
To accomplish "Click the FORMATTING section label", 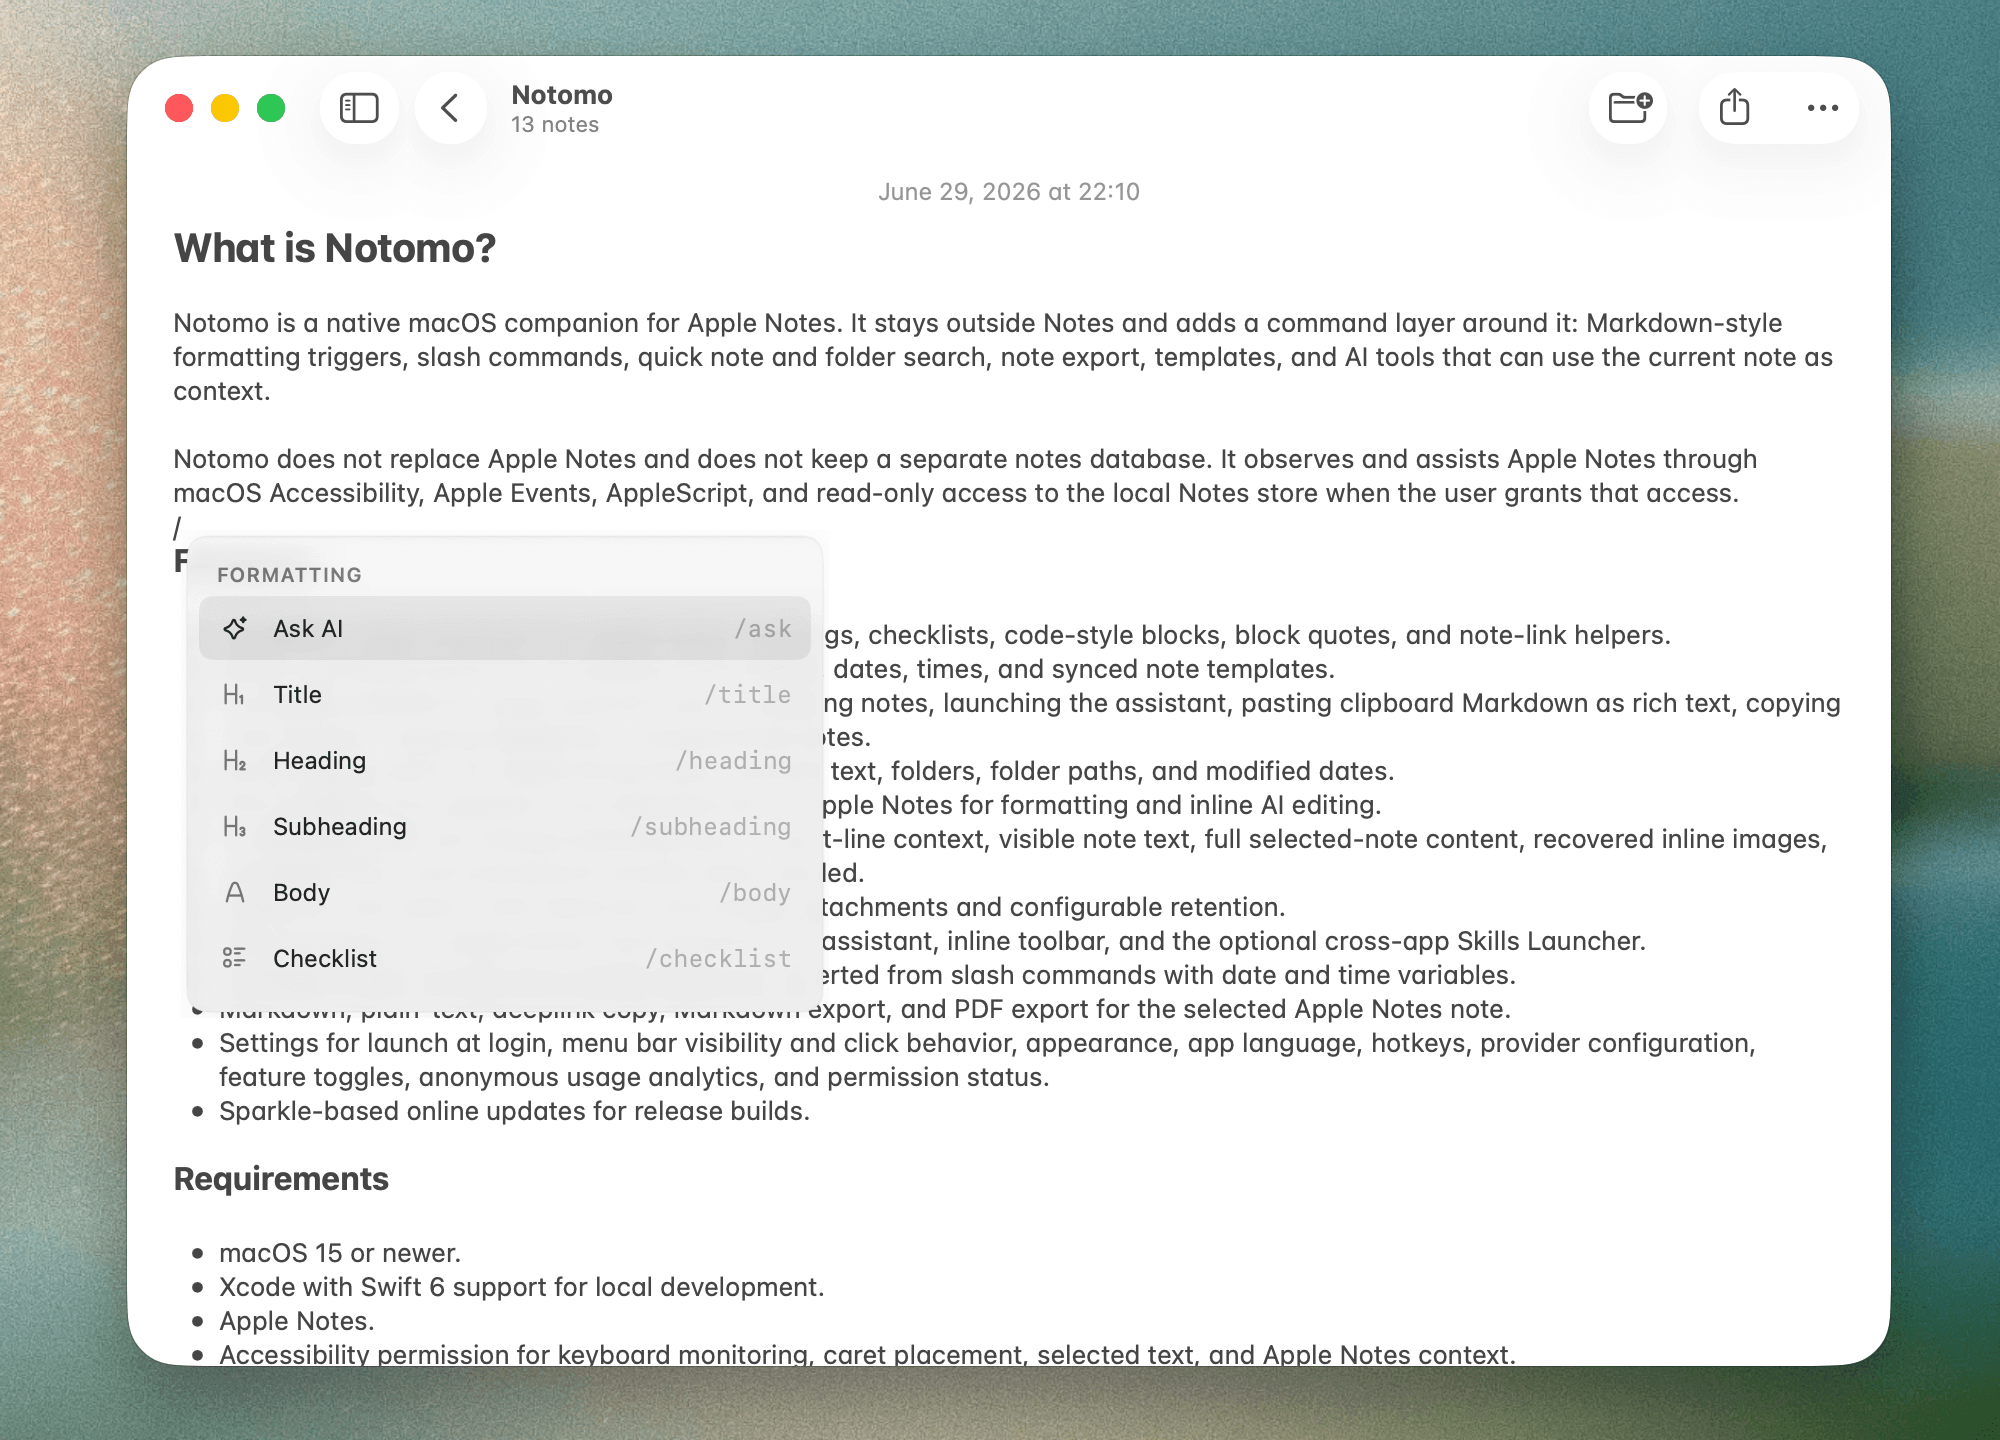I will click(289, 575).
